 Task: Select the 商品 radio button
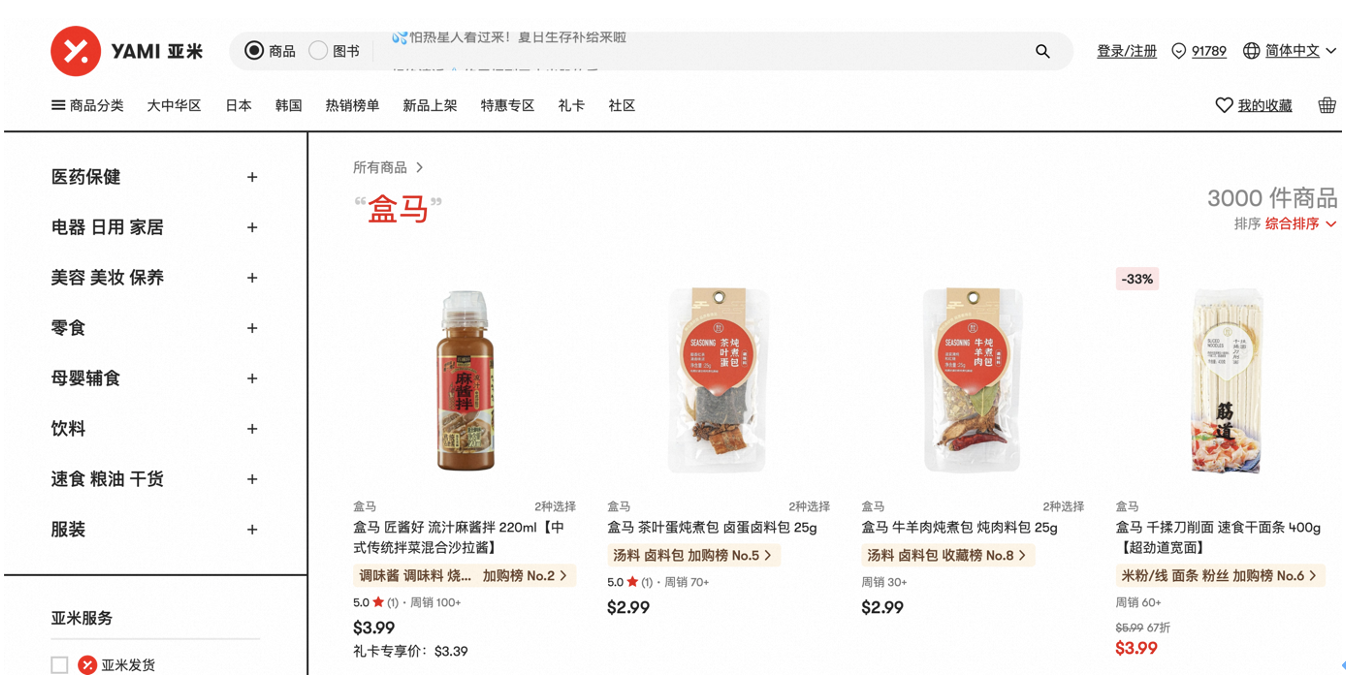pyautogui.click(x=254, y=51)
